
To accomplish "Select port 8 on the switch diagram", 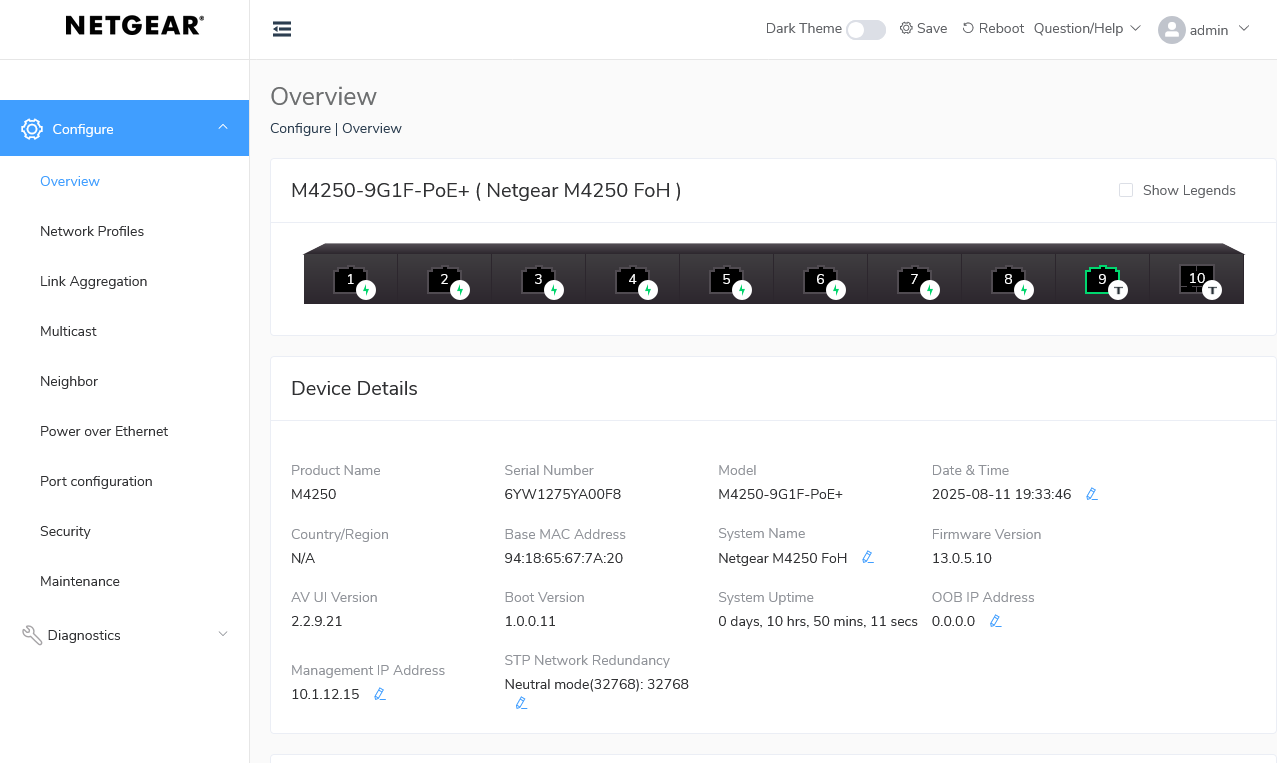I will pyautogui.click(x=1009, y=280).
